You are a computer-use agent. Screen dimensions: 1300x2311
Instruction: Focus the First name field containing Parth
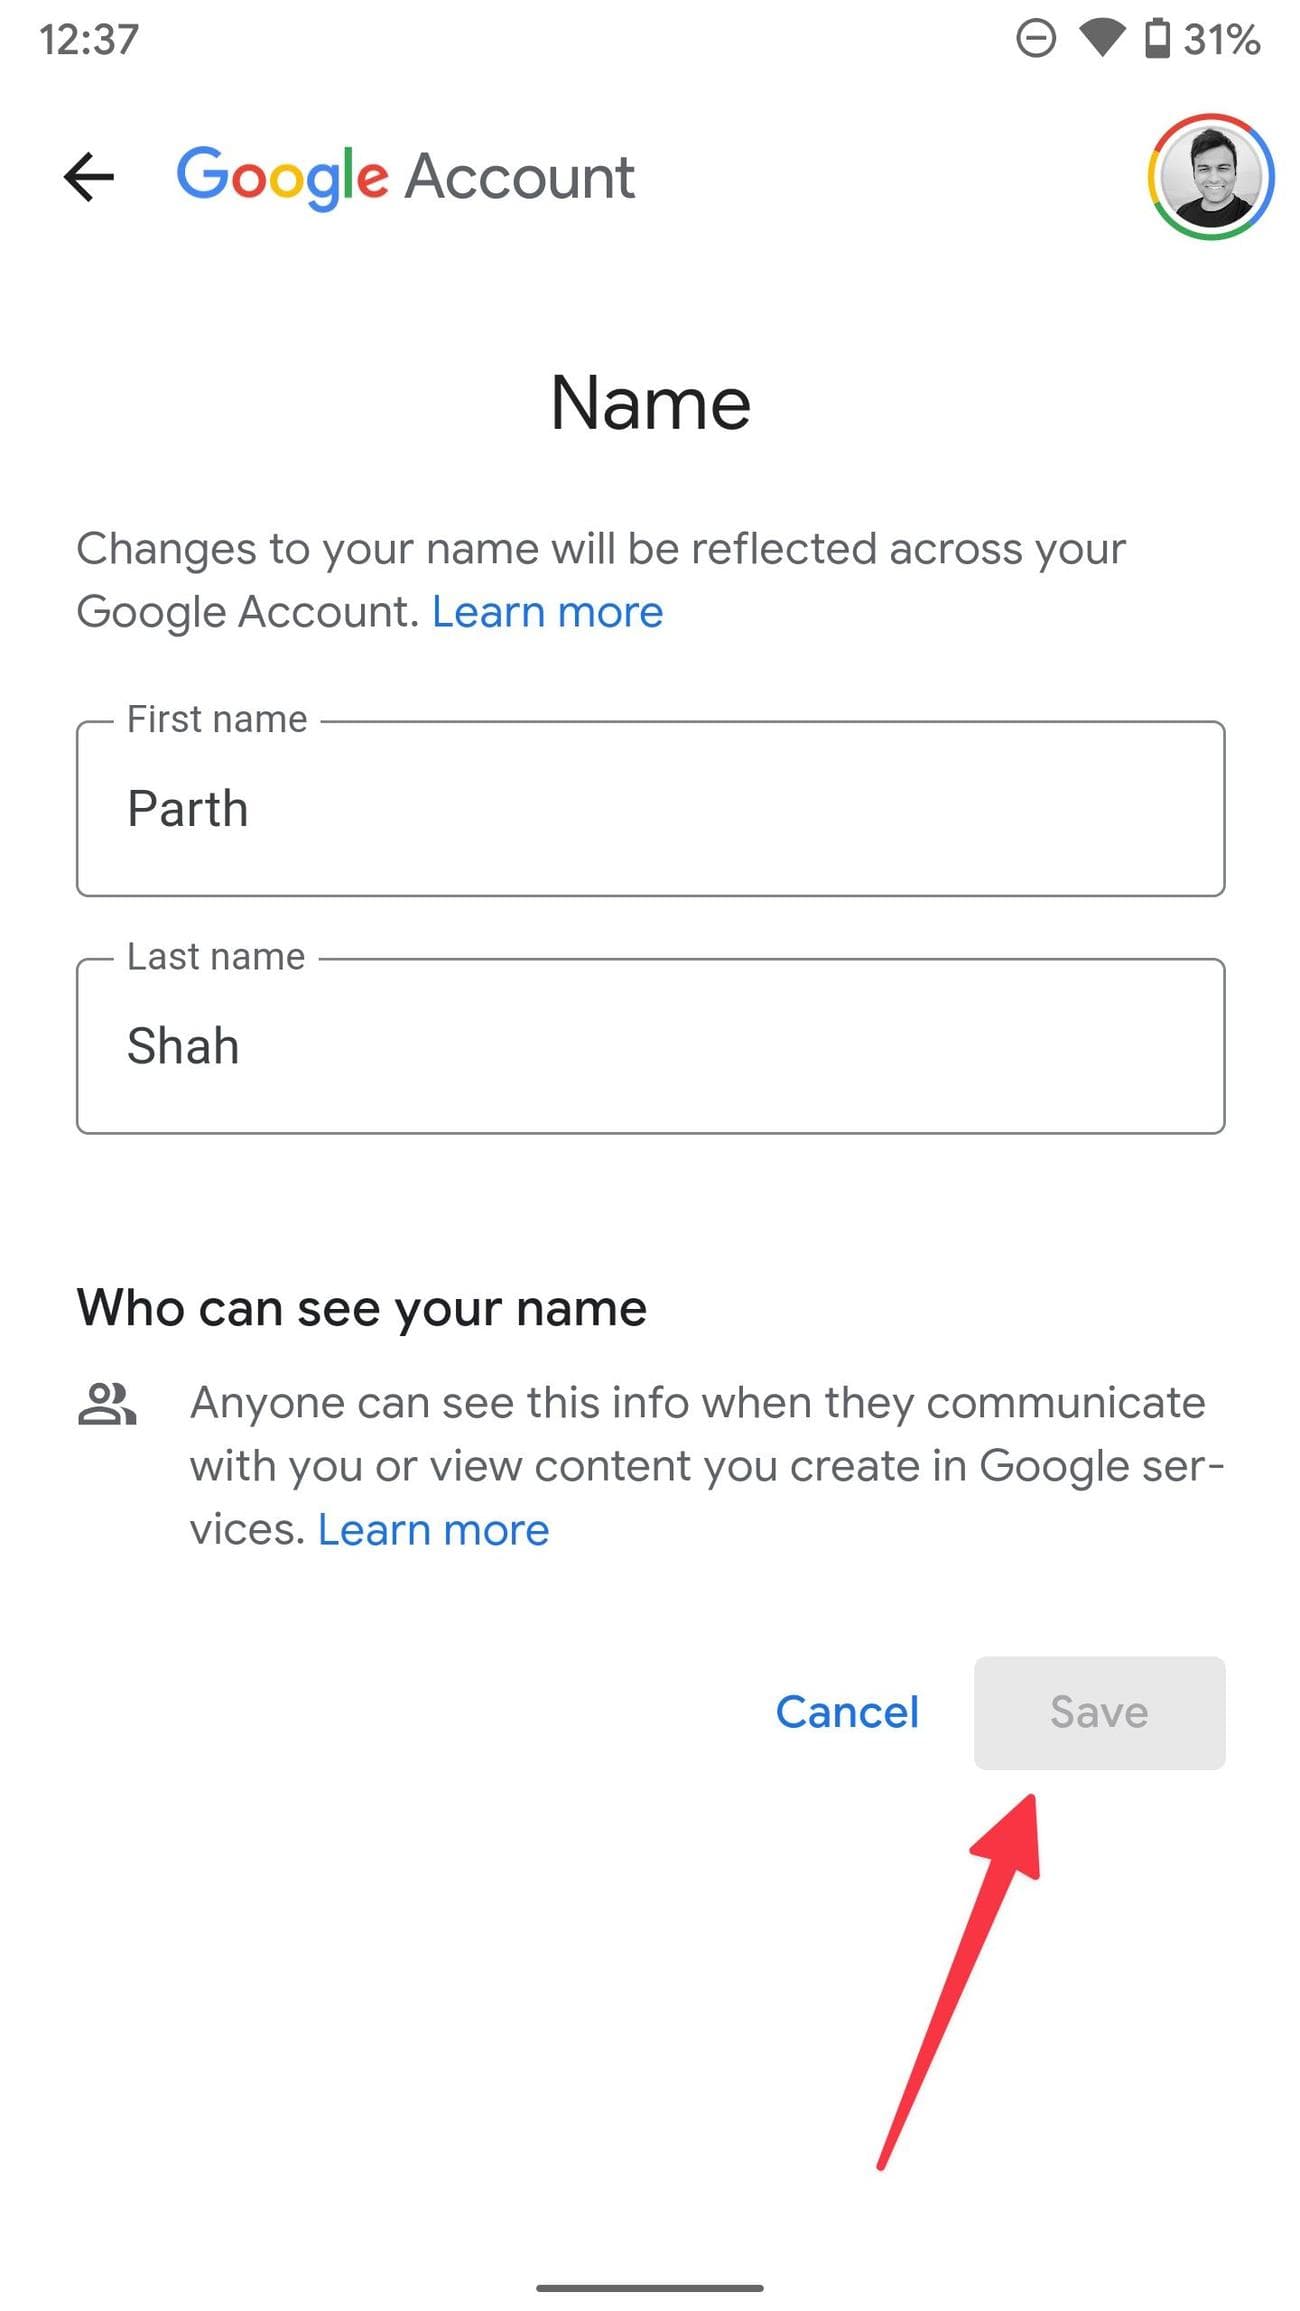pyautogui.click(x=650, y=809)
